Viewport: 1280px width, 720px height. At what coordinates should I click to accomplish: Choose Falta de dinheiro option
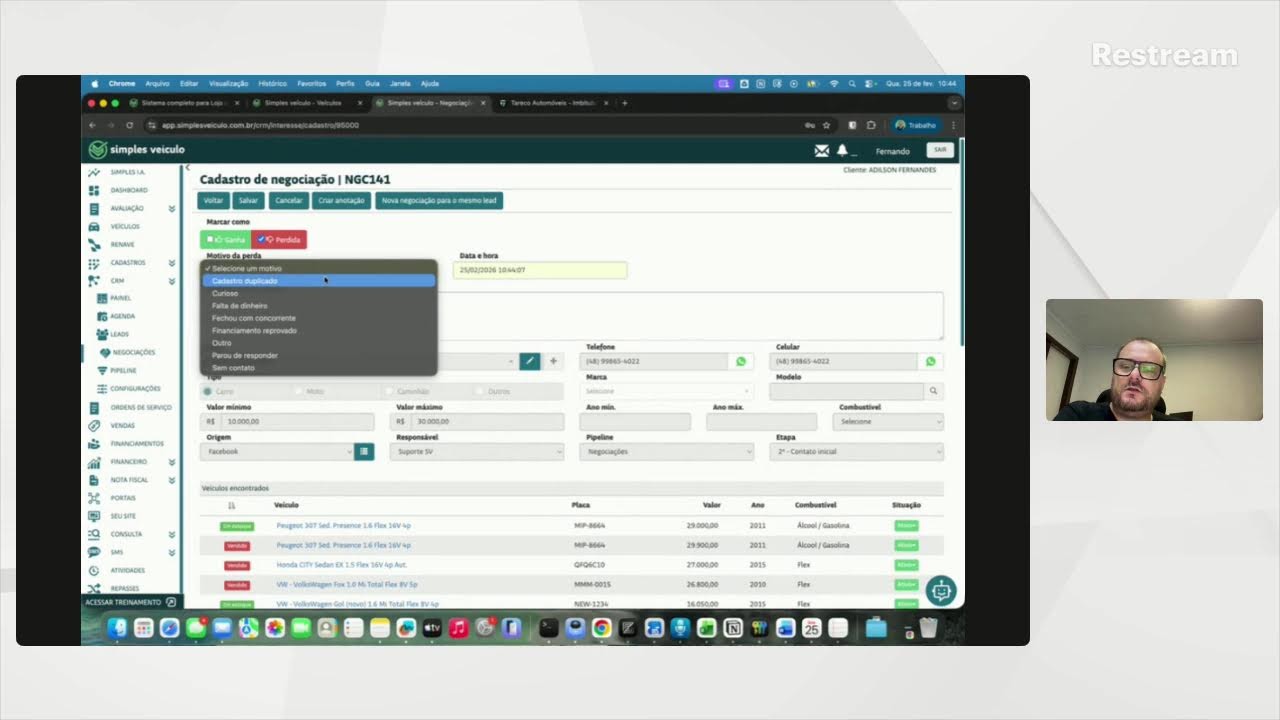click(x=319, y=306)
